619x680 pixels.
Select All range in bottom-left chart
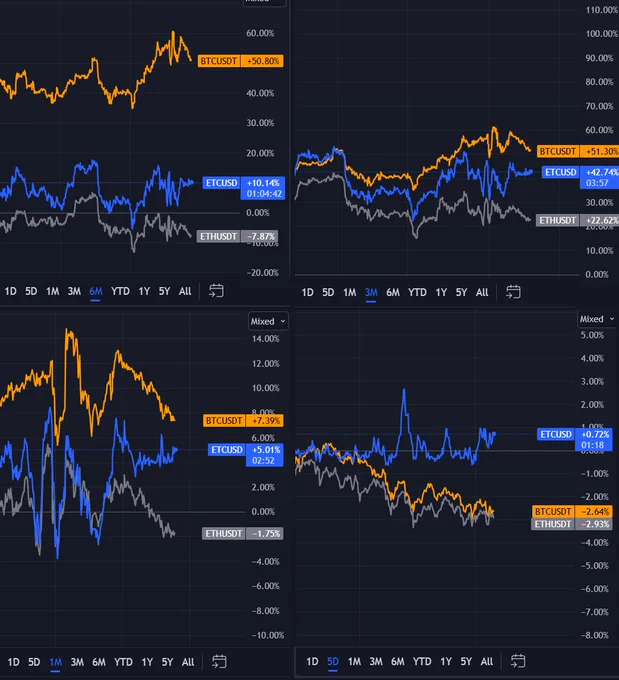coord(188,662)
